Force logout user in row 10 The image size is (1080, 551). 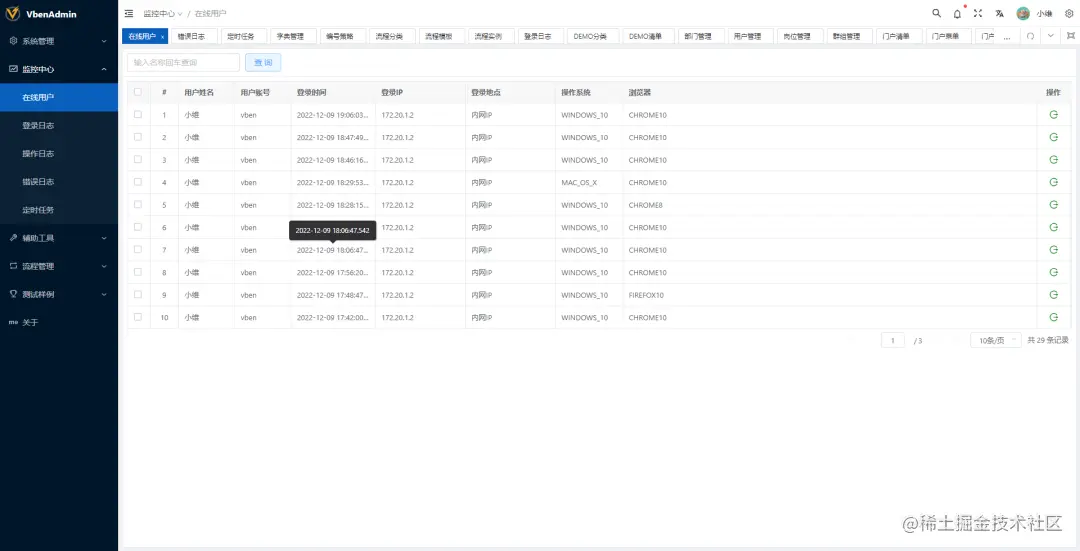[1053, 318]
